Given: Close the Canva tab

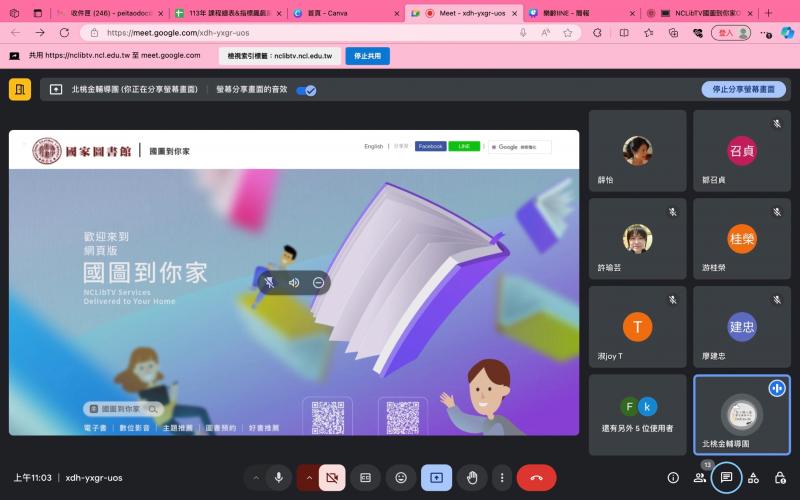Looking at the screenshot, I should (x=396, y=14).
